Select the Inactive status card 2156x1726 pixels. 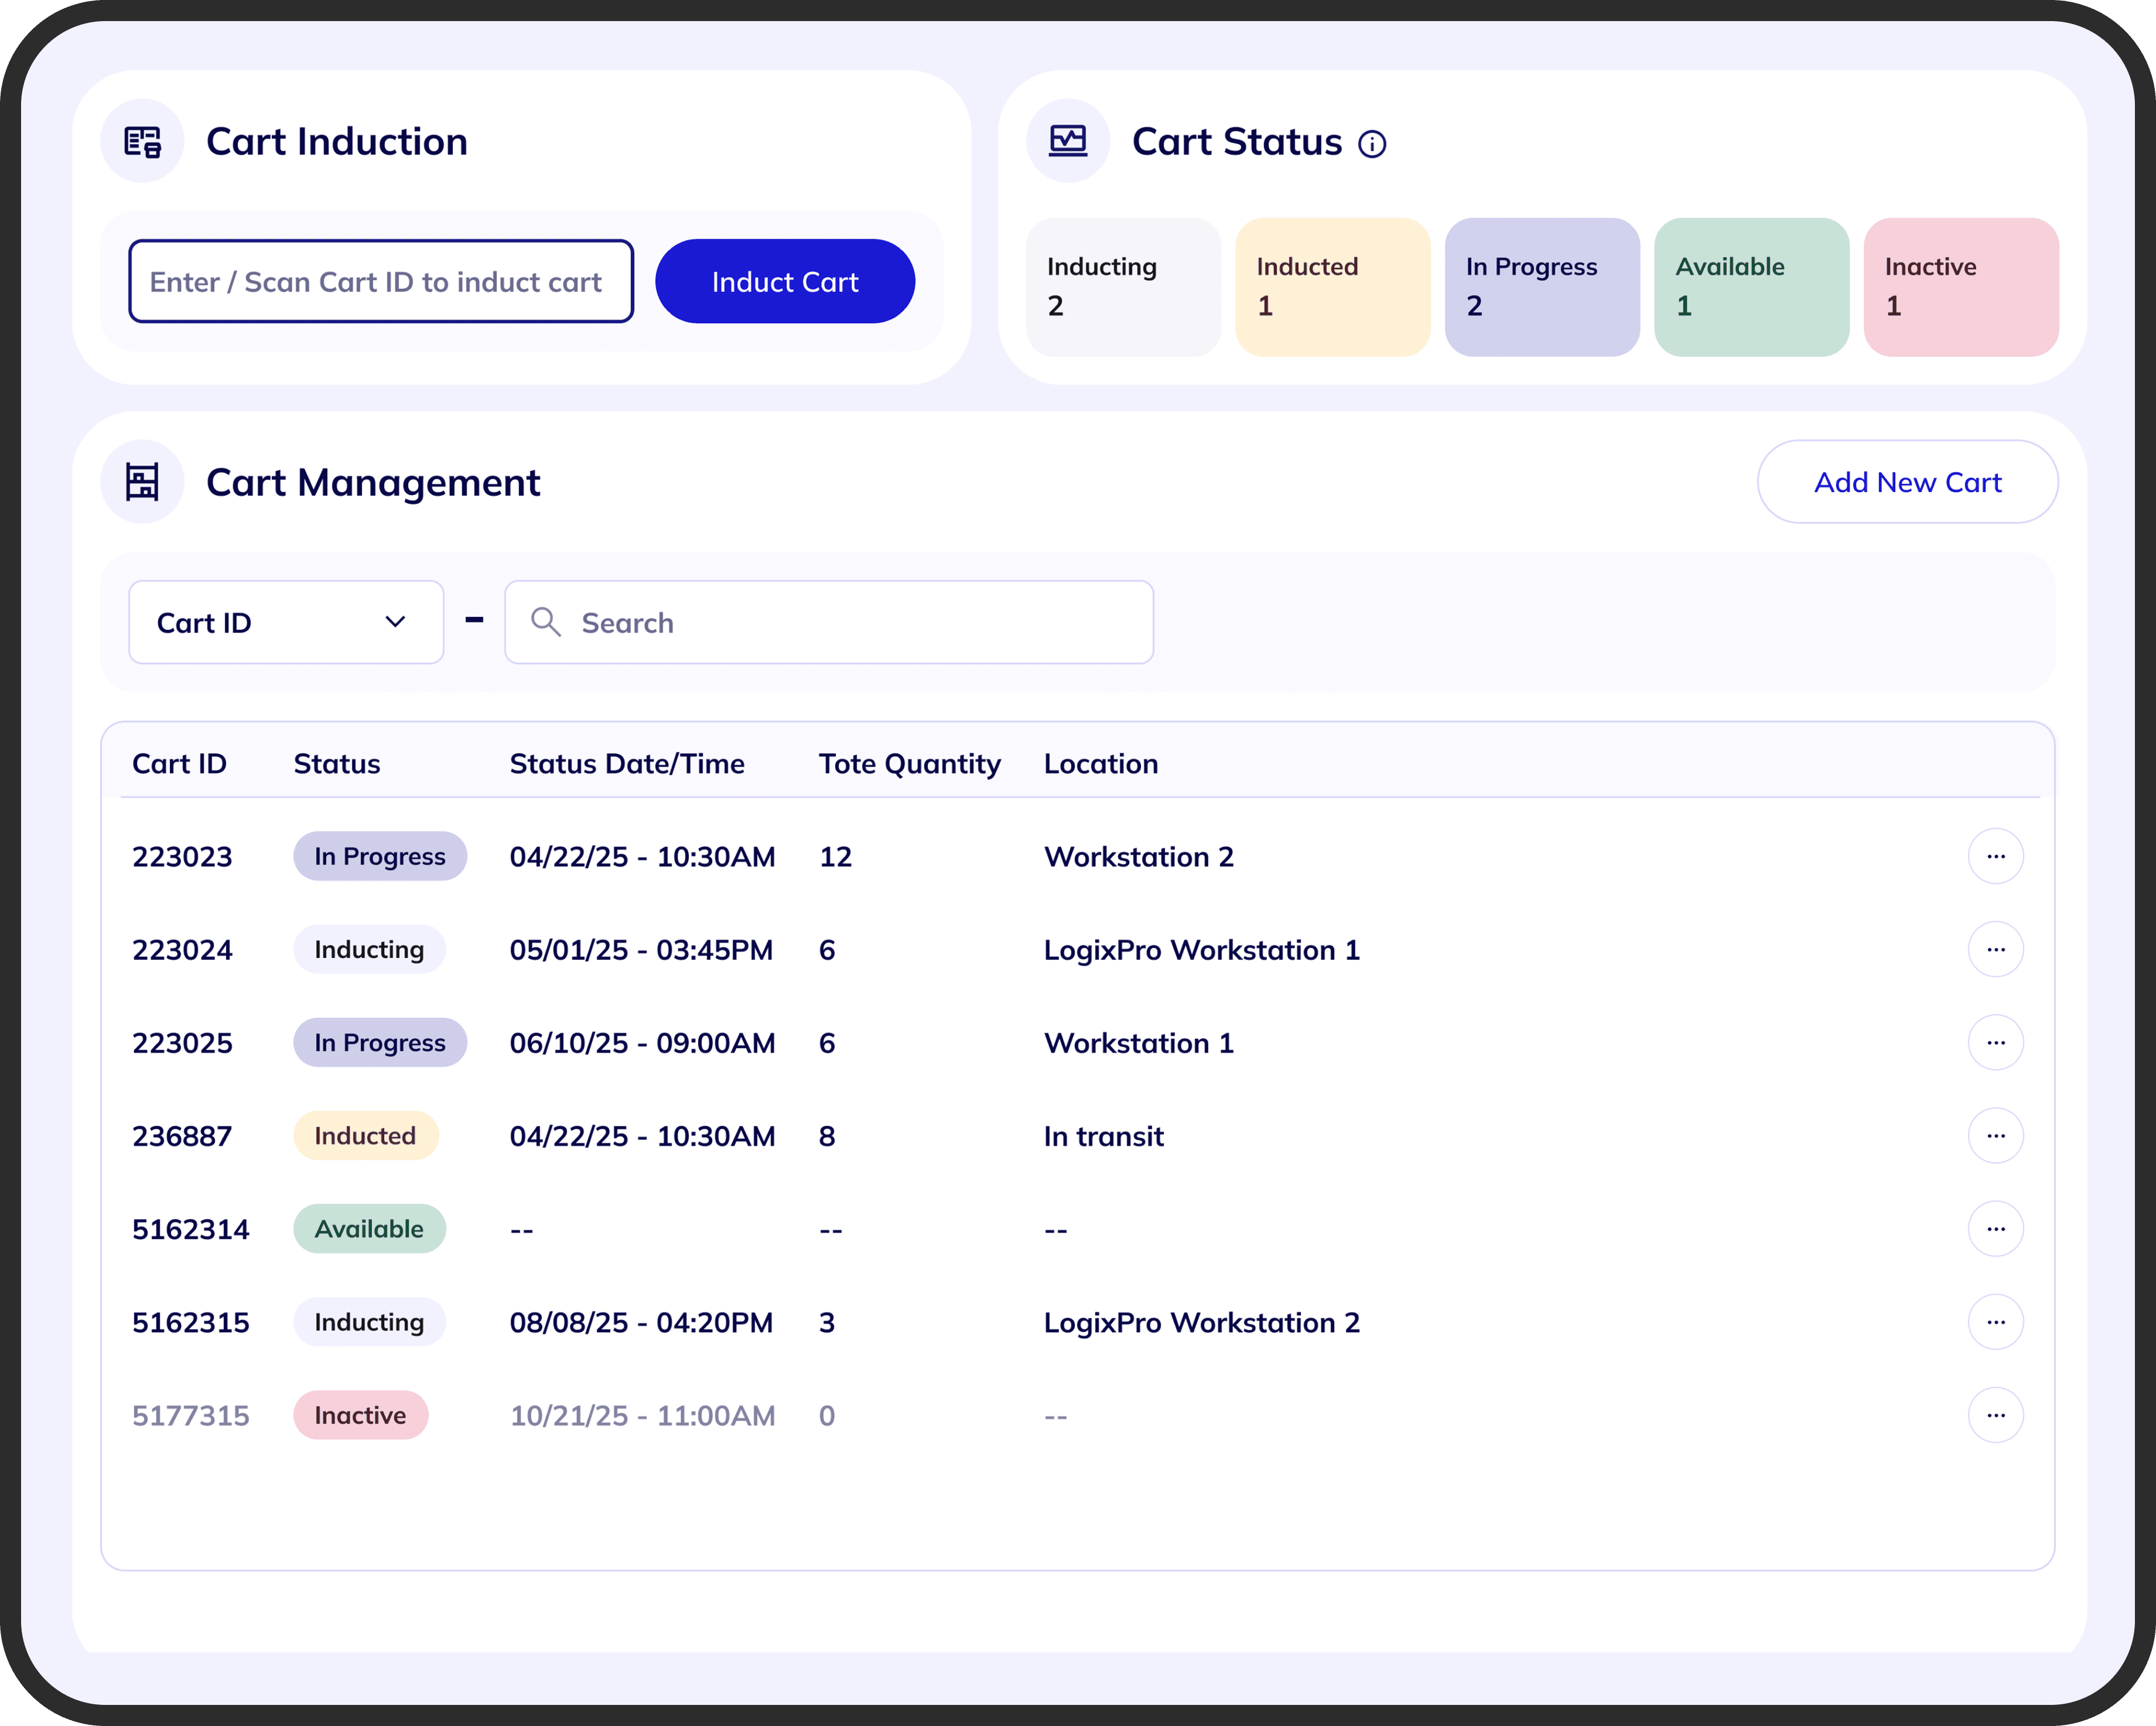coord(1961,287)
